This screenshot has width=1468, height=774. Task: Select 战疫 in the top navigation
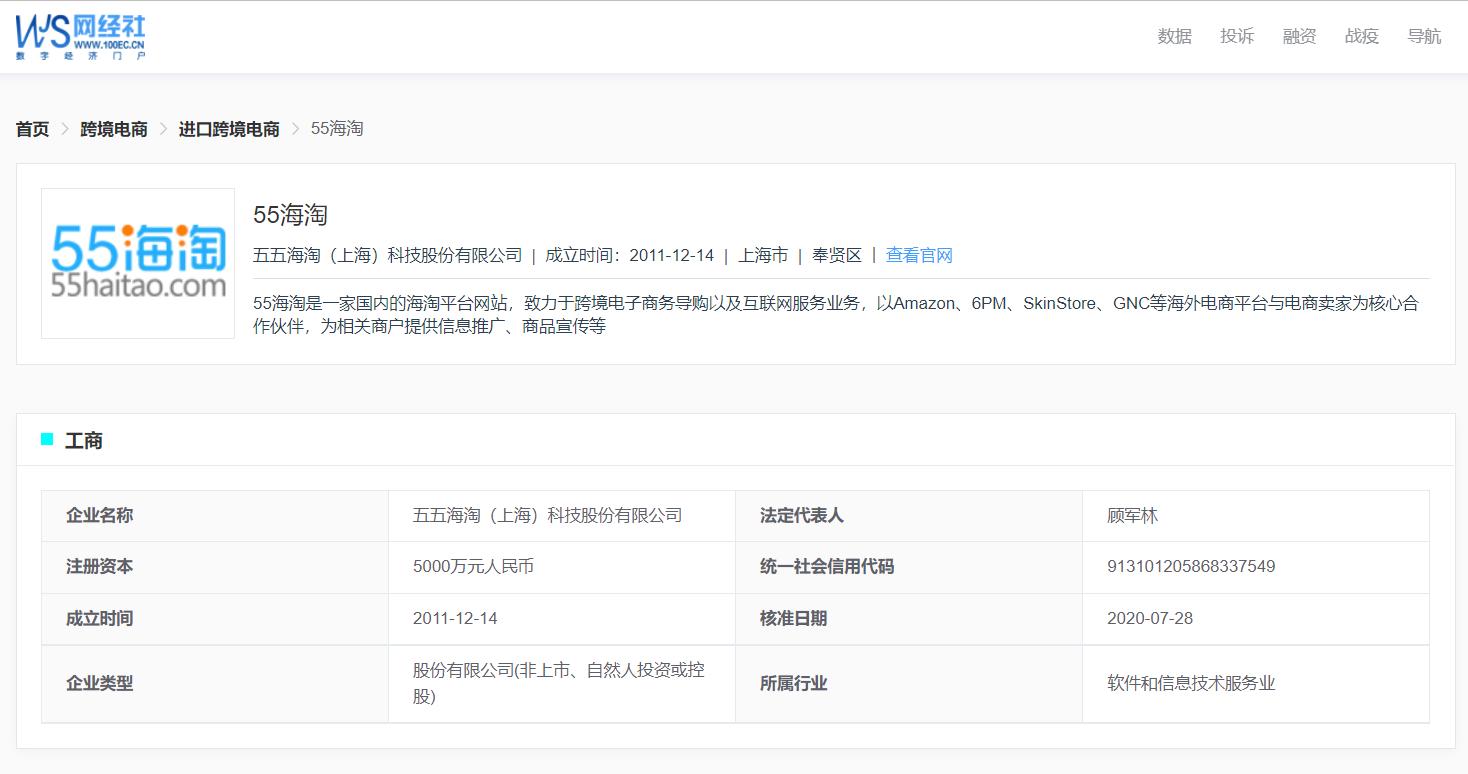pyautogui.click(x=1360, y=36)
